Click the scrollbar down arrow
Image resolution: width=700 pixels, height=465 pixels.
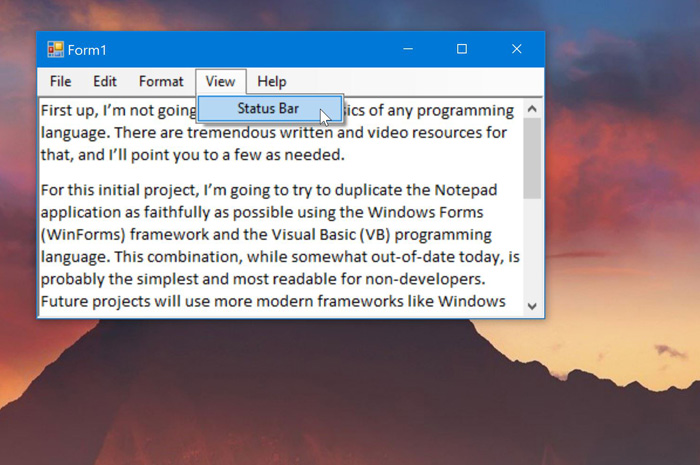tap(532, 306)
